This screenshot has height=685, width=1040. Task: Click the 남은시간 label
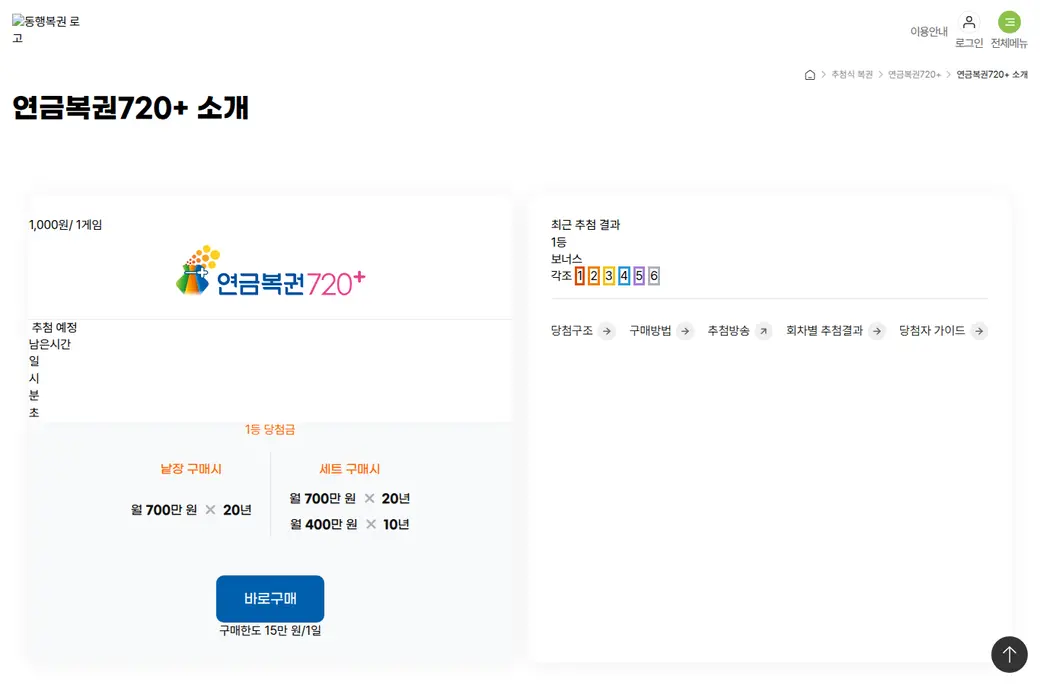pyautogui.click(x=50, y=344)
